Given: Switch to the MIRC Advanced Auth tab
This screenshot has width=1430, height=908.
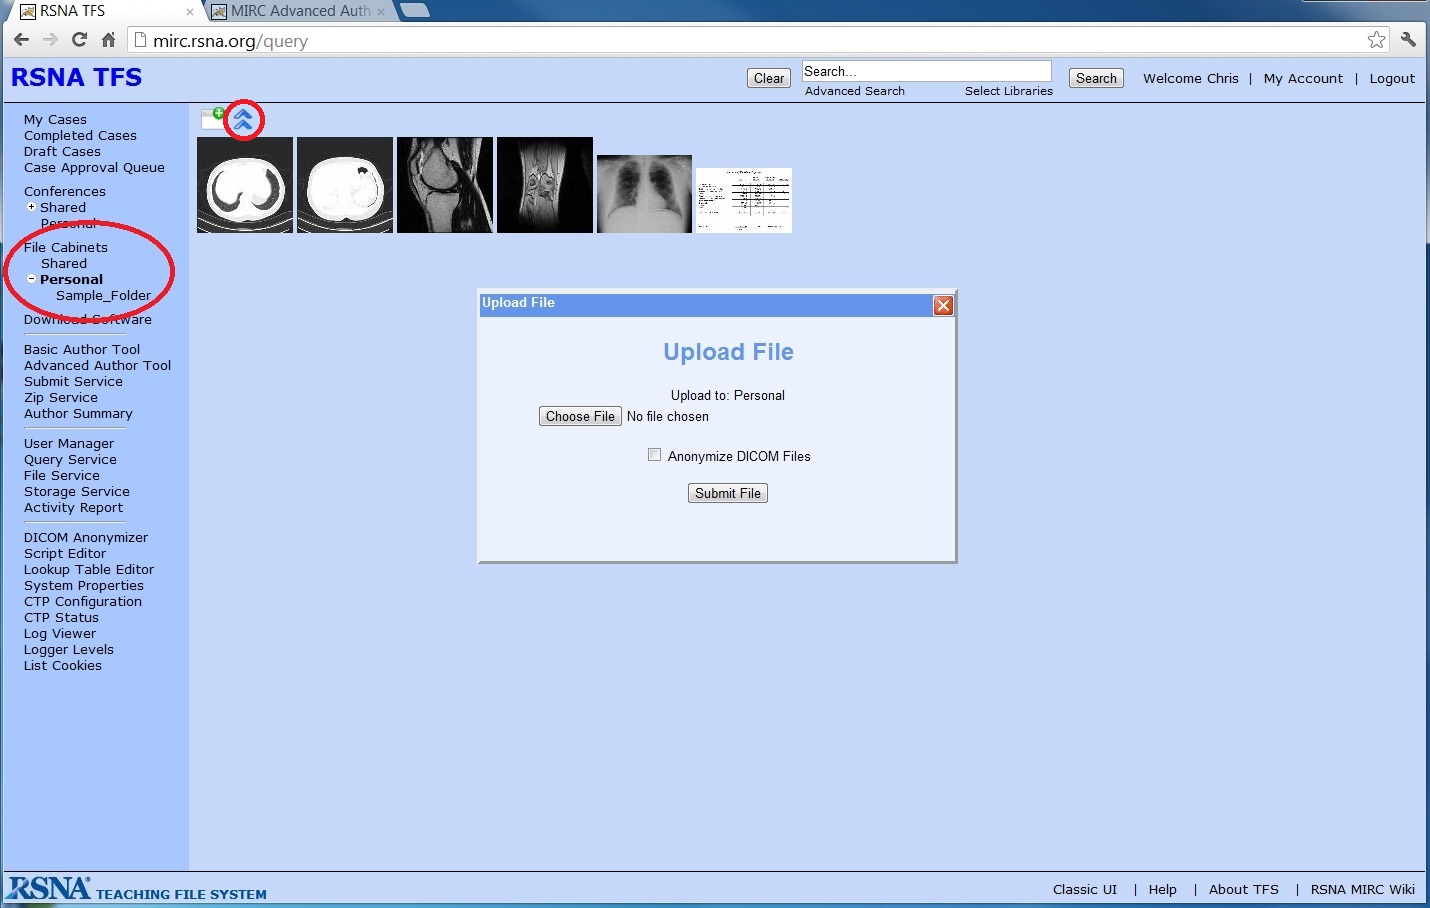Looking at the screenshot, I should (x=300, y=11).
